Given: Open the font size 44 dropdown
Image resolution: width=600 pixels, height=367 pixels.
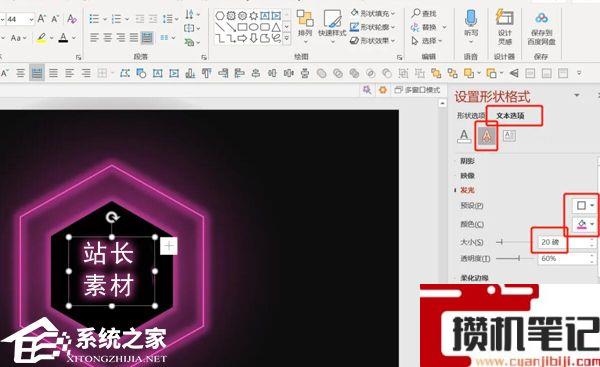Looking at the screenshot, I should [x=31, y=19].
